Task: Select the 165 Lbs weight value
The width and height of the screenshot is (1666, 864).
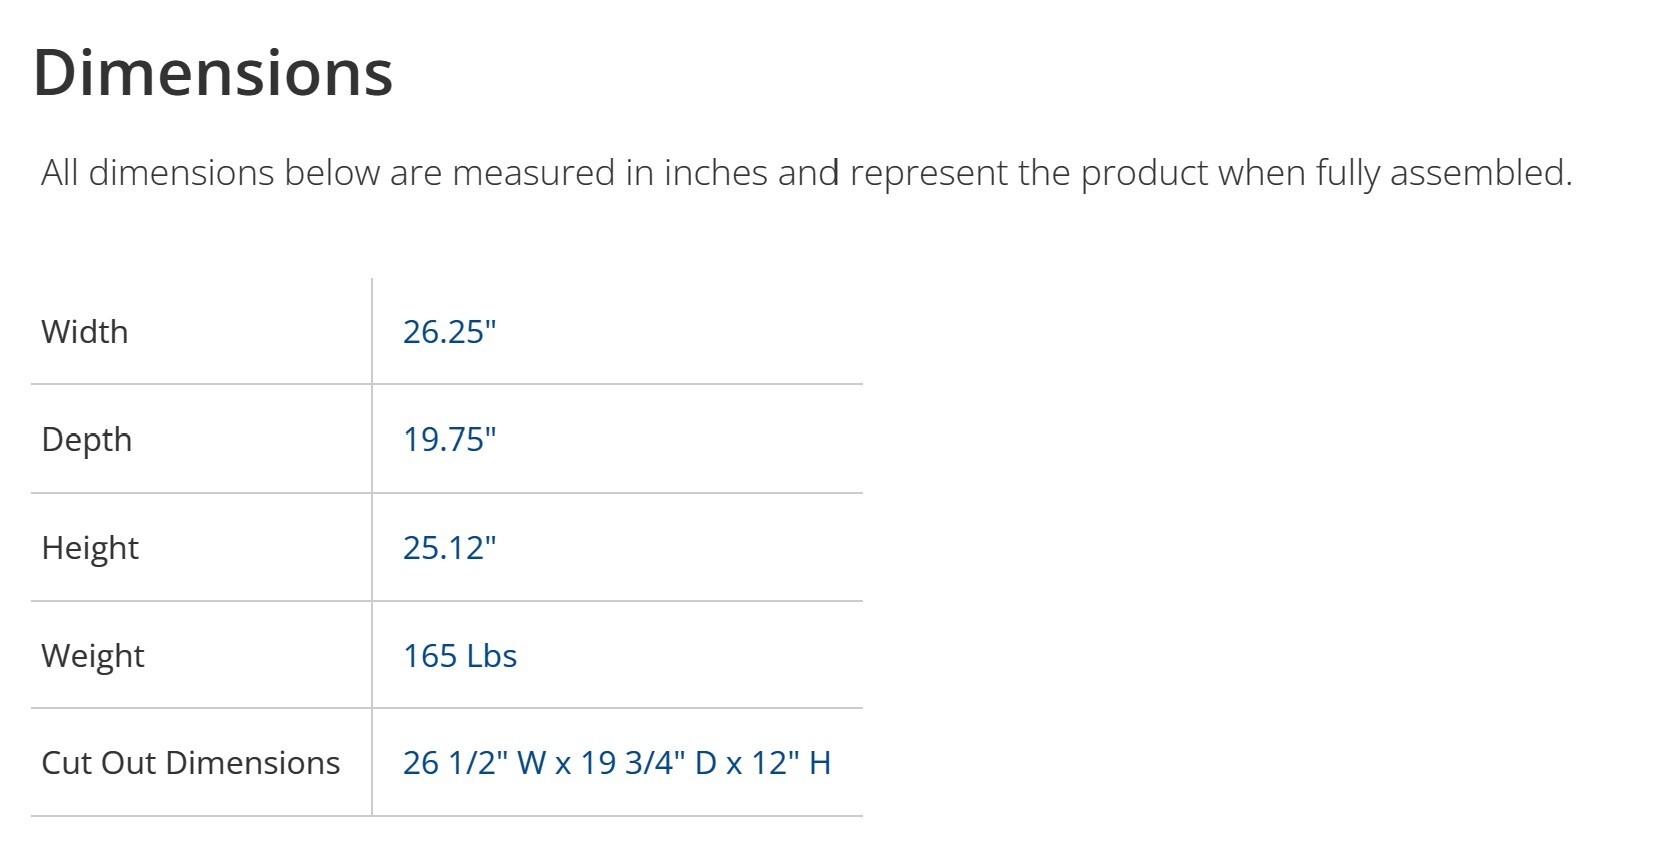Action: [x=460, y=656]
